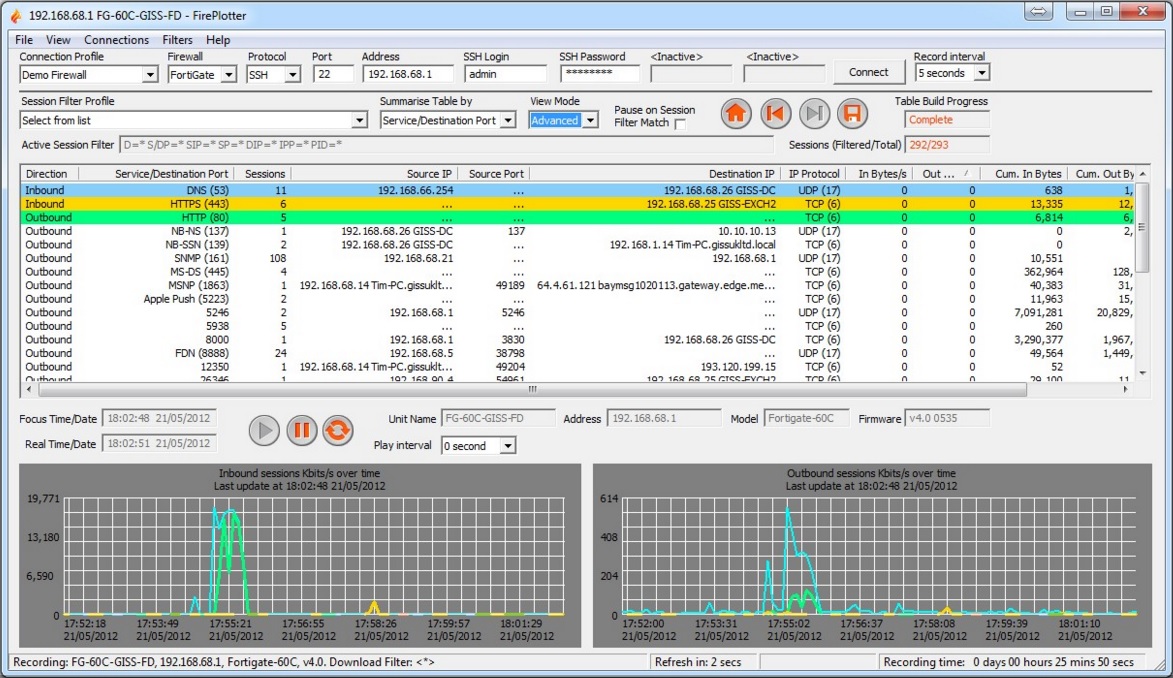Click the floppy disk save icon
Viewport: 1173px width, 678px height.
853,113
